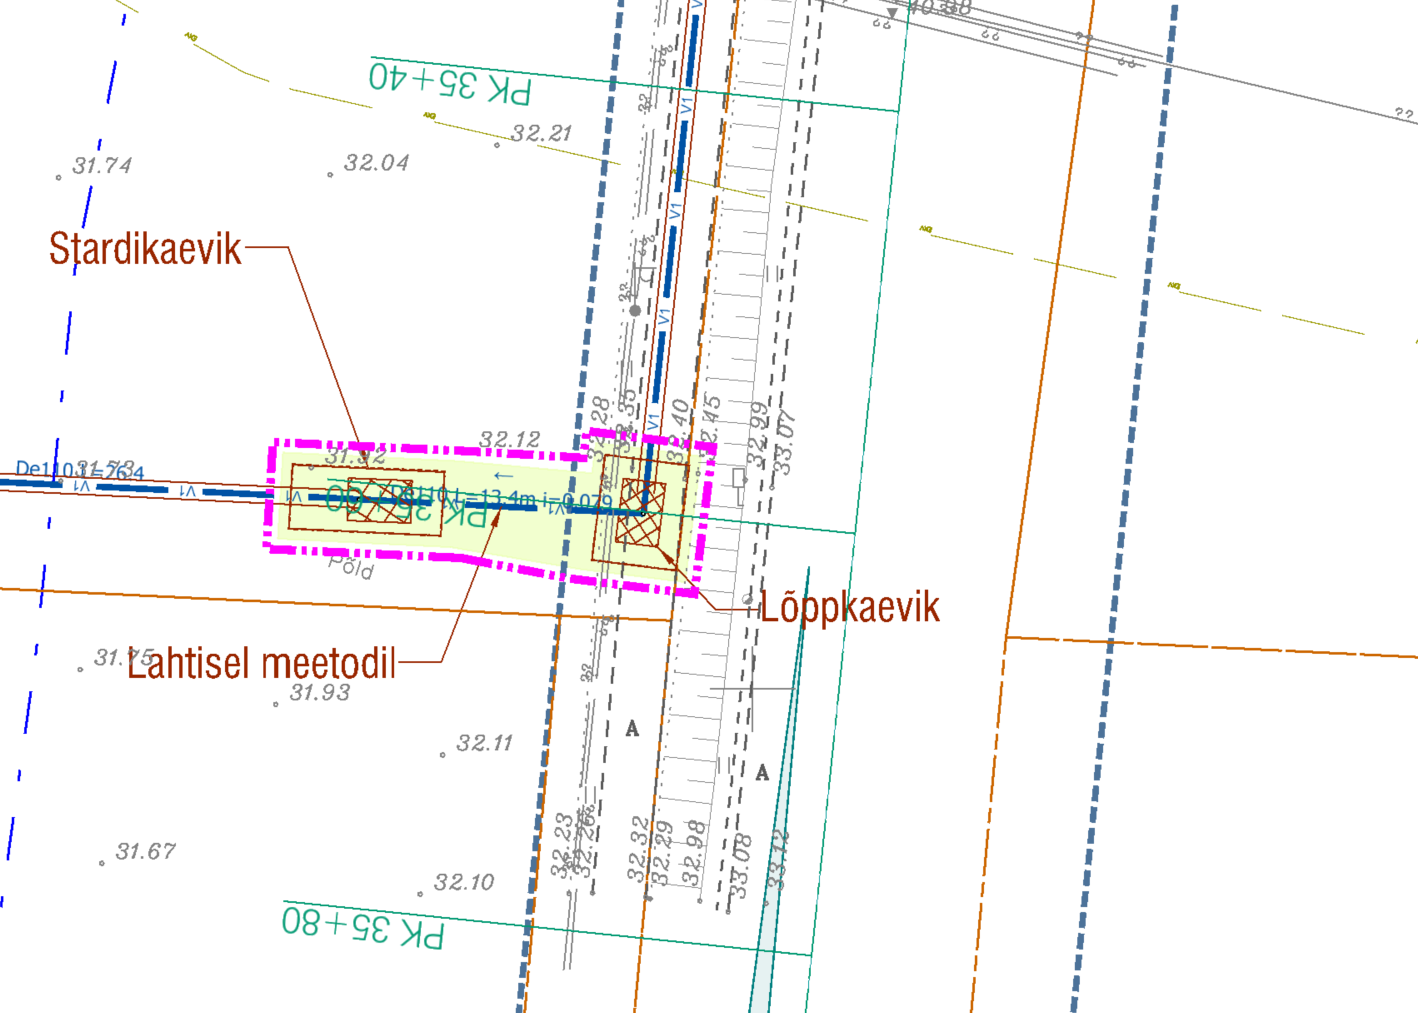Viewport: 1418px width, 1013px height.
Task: Click the gray downward triangle marker at the top
Action: (892, 14)
